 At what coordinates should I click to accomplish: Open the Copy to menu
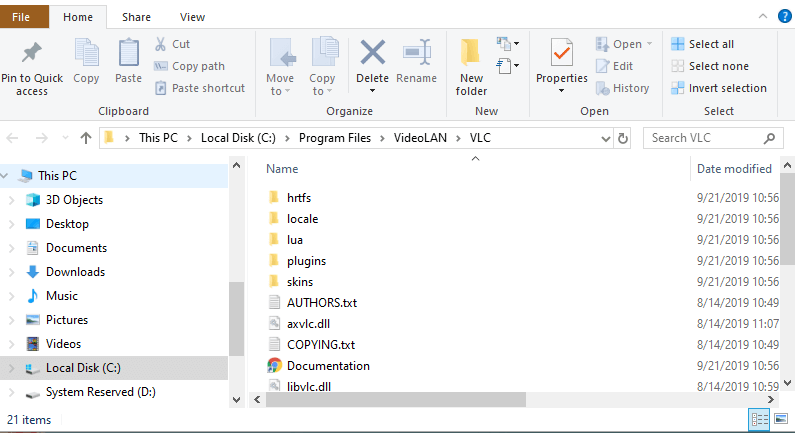(322, 66)
